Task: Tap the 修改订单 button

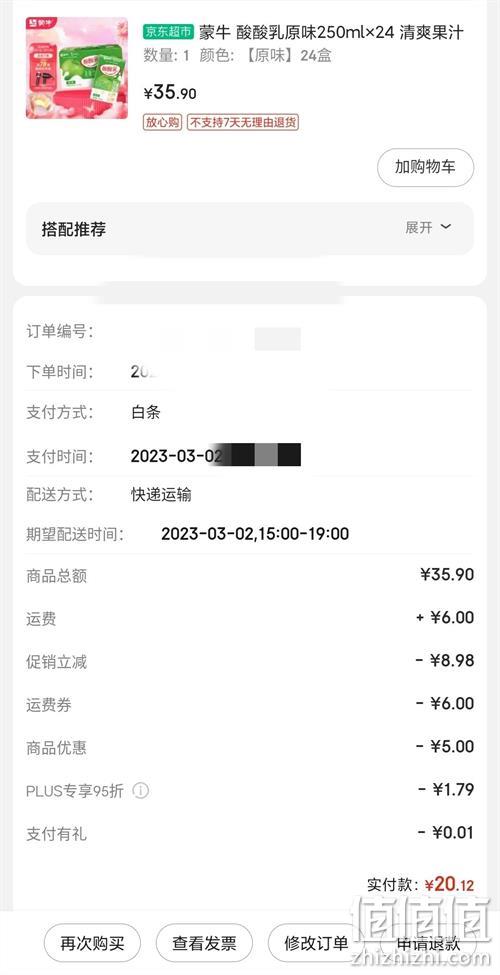Action: (316, 943)
